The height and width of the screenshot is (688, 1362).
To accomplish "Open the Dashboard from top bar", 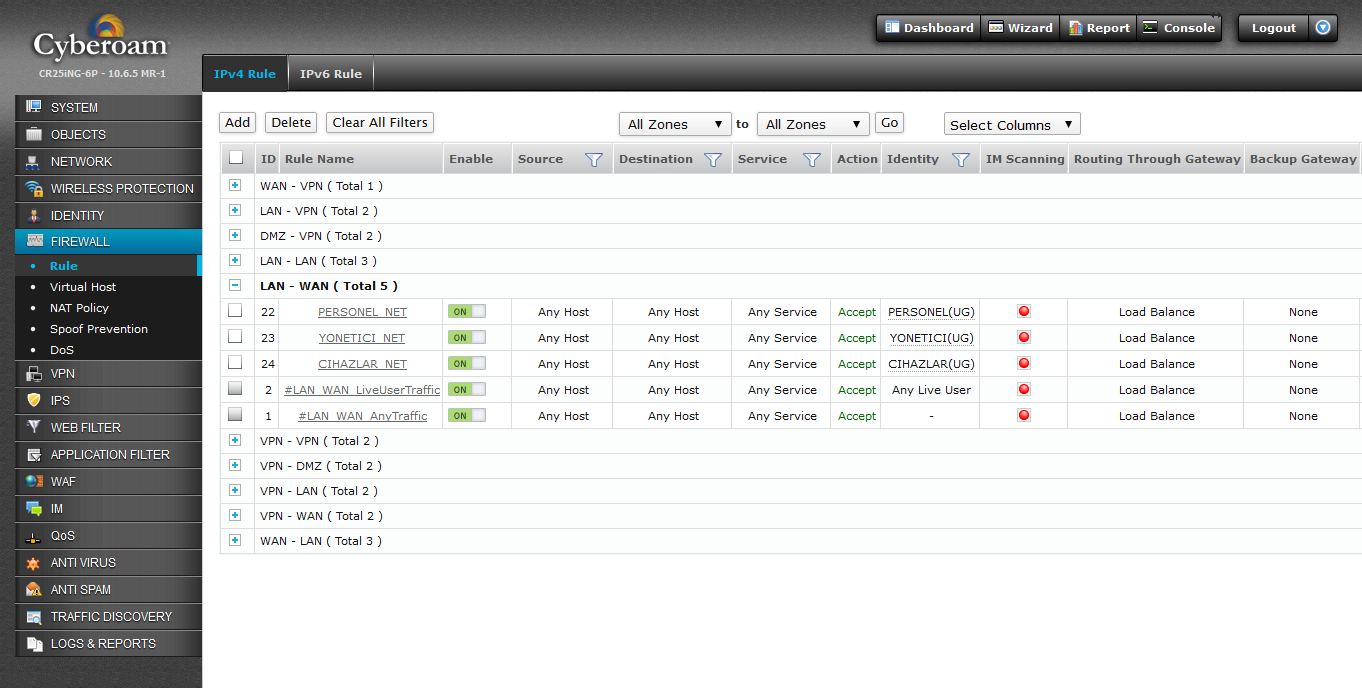I will (928, 28).
